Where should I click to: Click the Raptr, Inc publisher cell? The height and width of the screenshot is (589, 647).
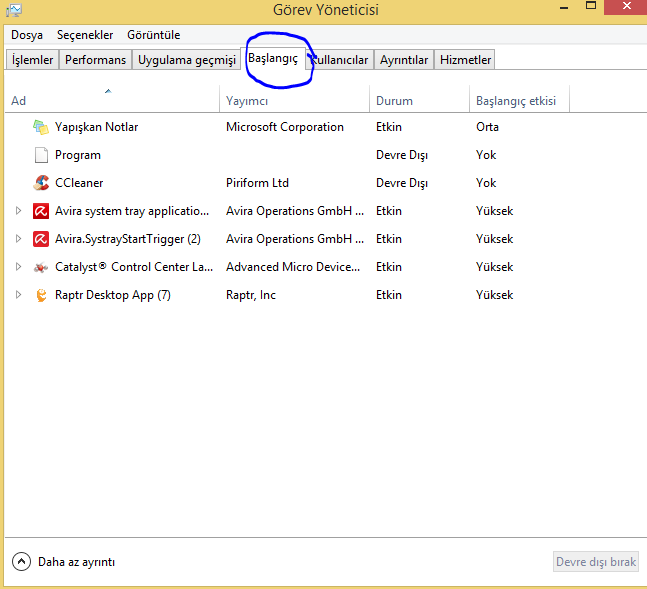251,295
